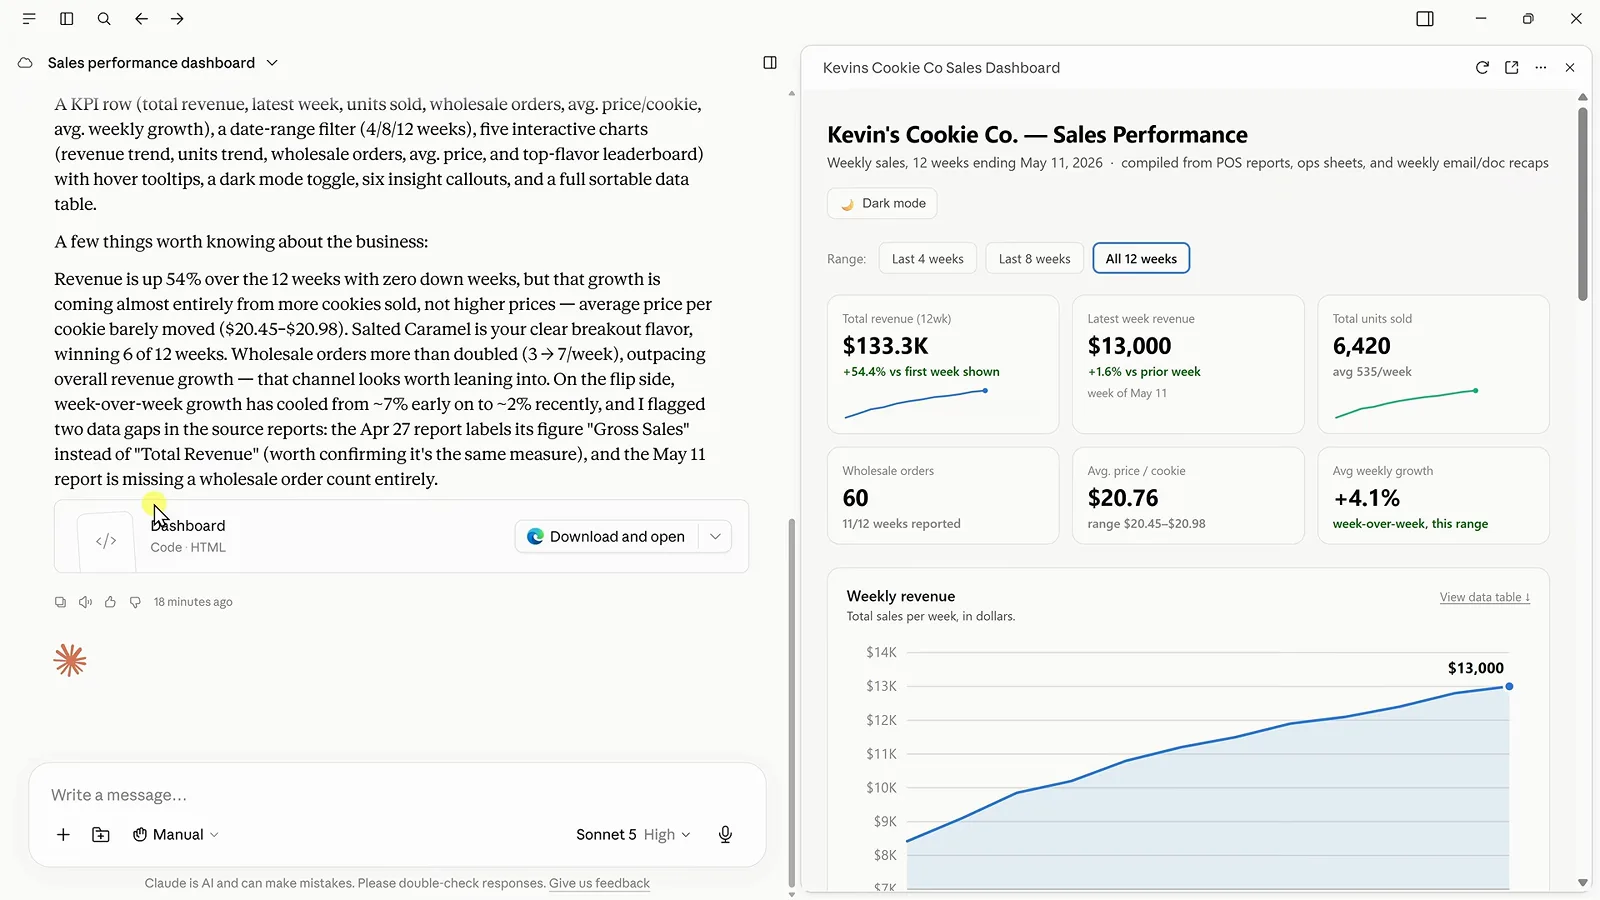Collapse the artifact pane icon above chat

(x=770, y=62)
